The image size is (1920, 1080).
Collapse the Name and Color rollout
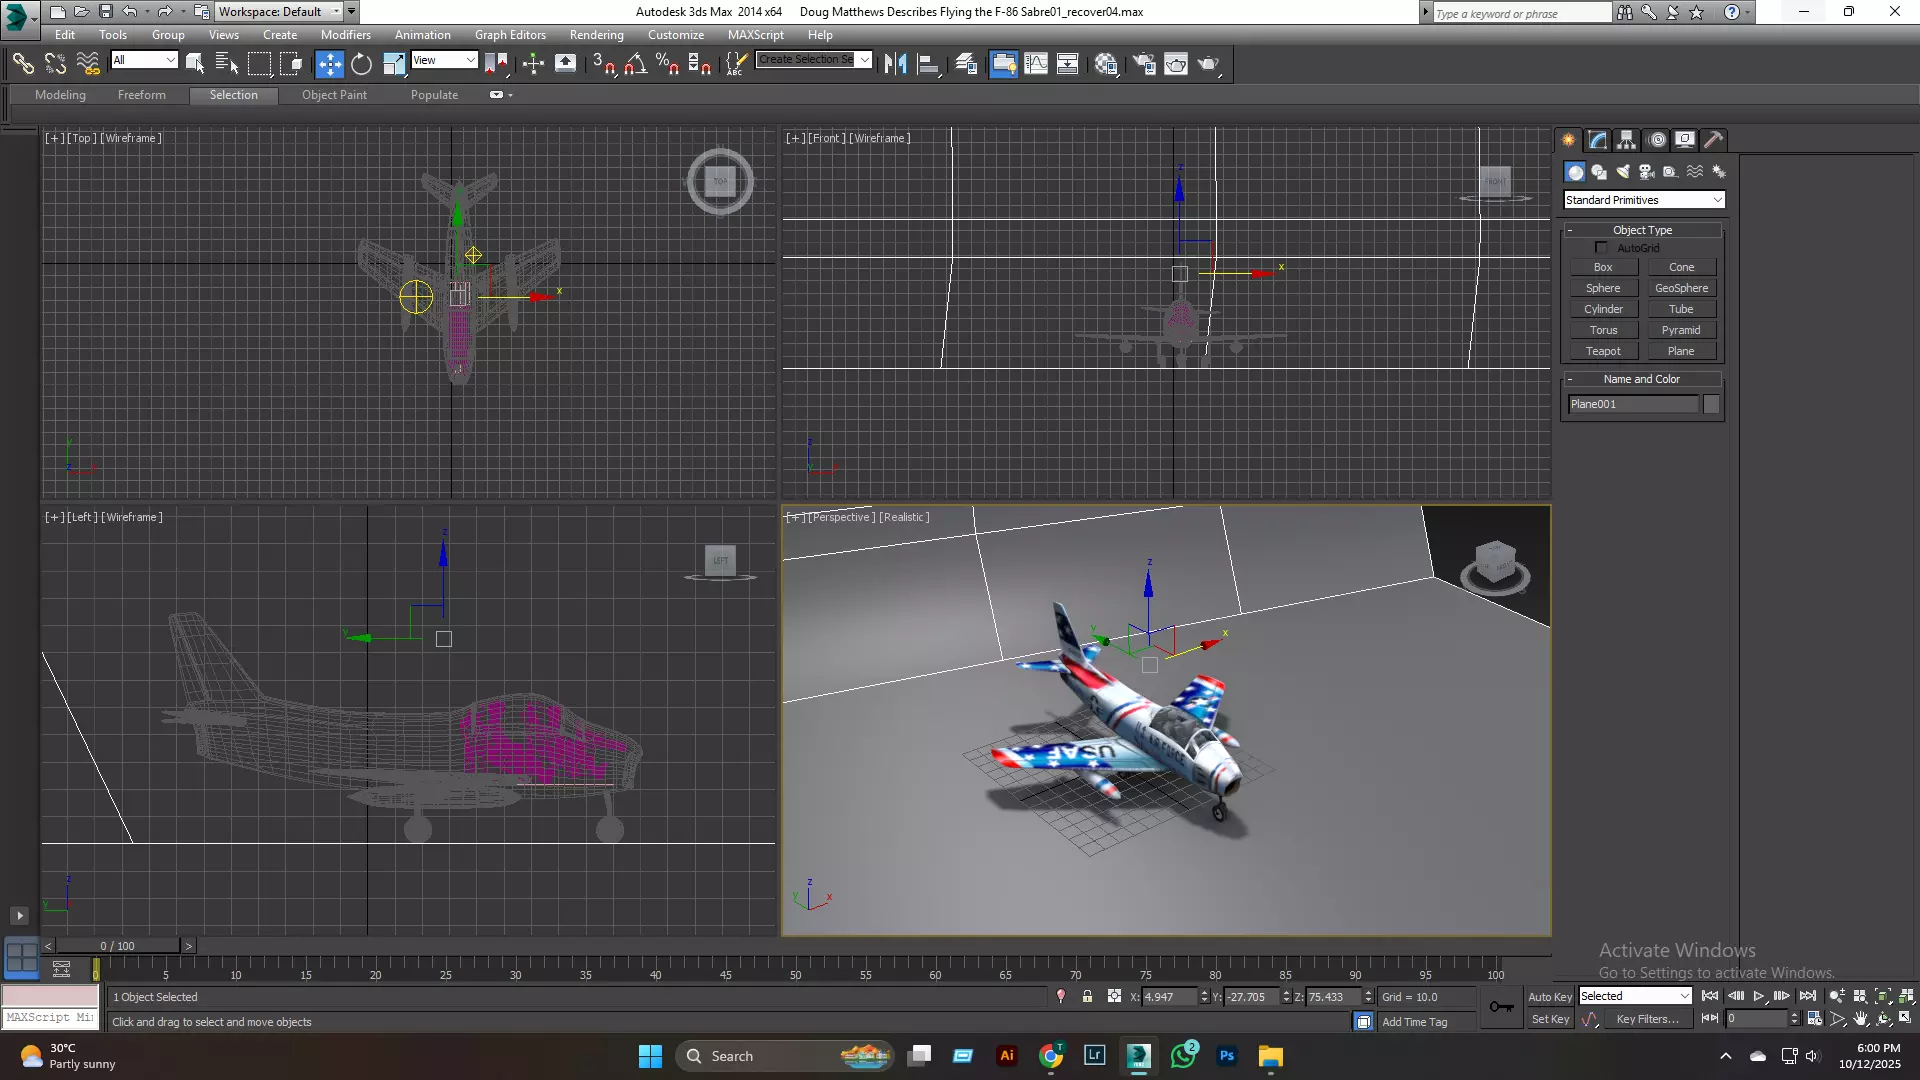1642,379
